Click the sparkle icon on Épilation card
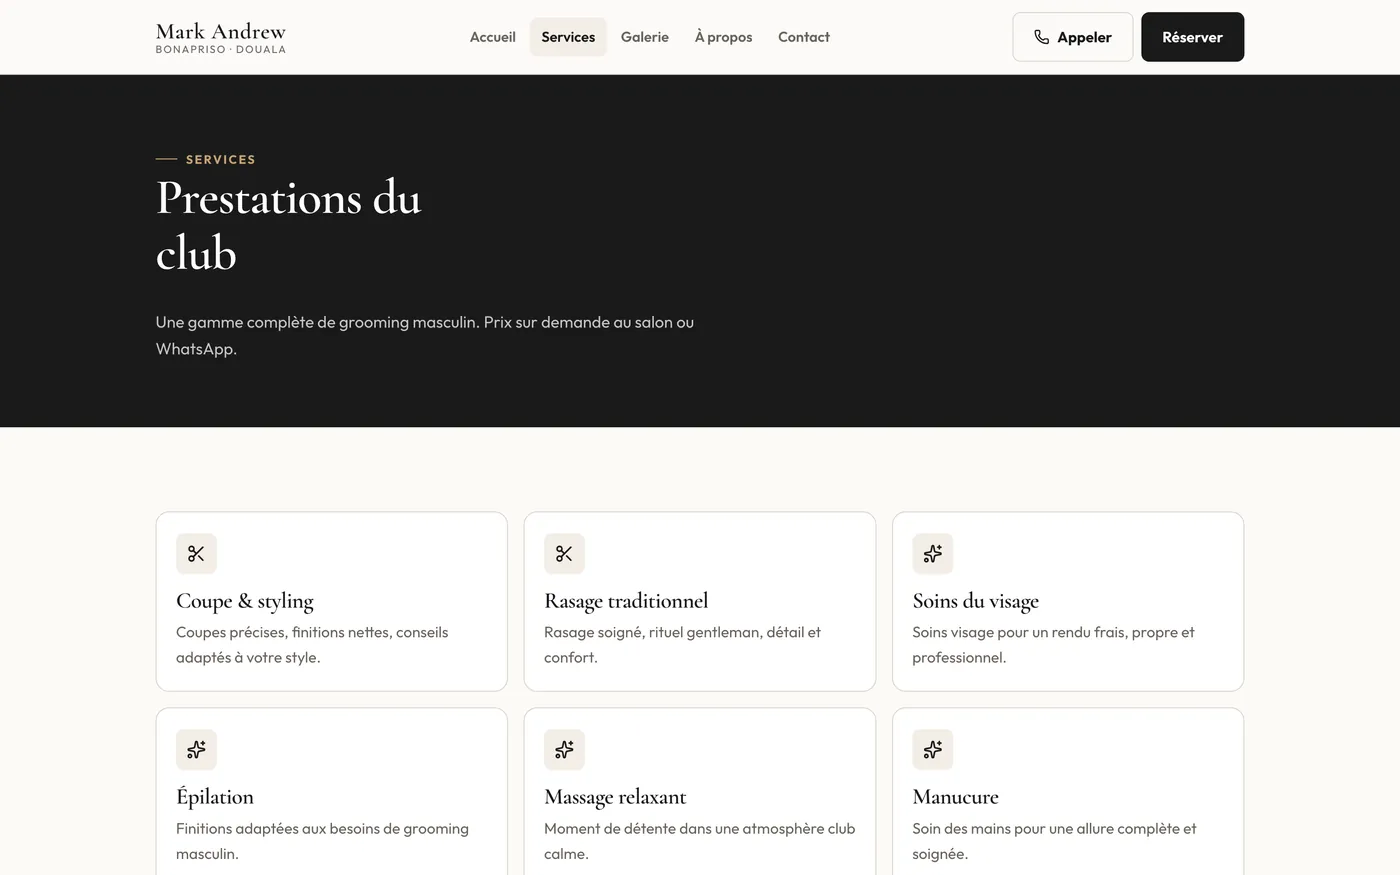The width and height of the screenshot is (1400, 875). click(x=196, y=750)
